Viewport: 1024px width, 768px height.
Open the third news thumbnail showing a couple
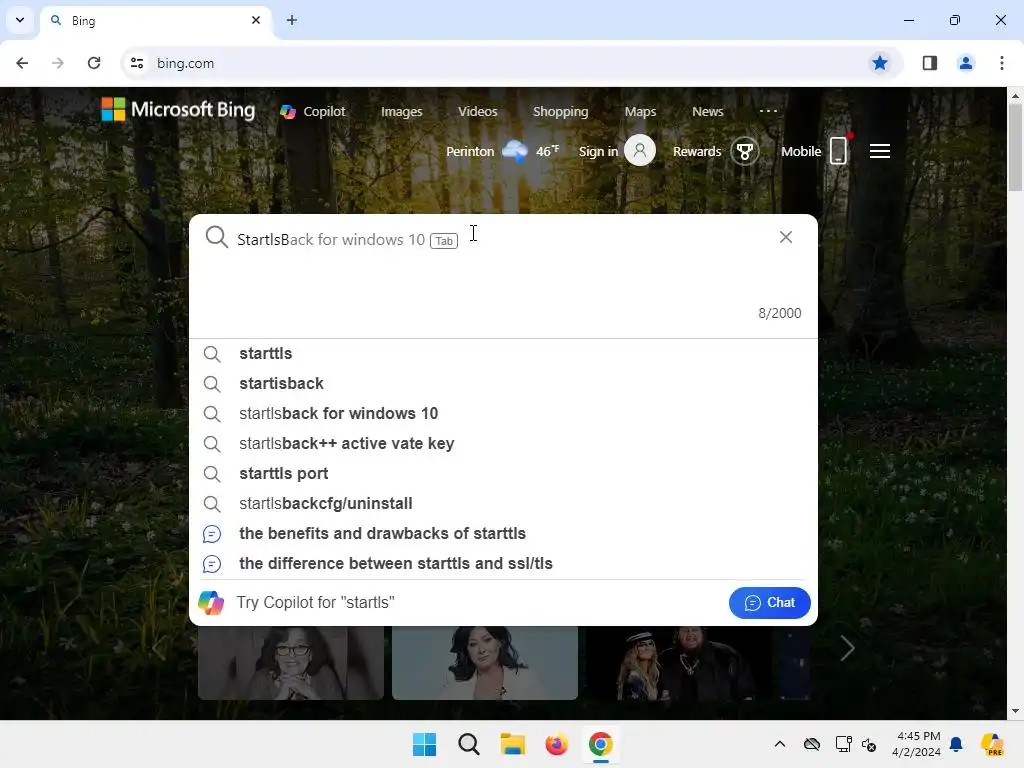click(679, 662)
